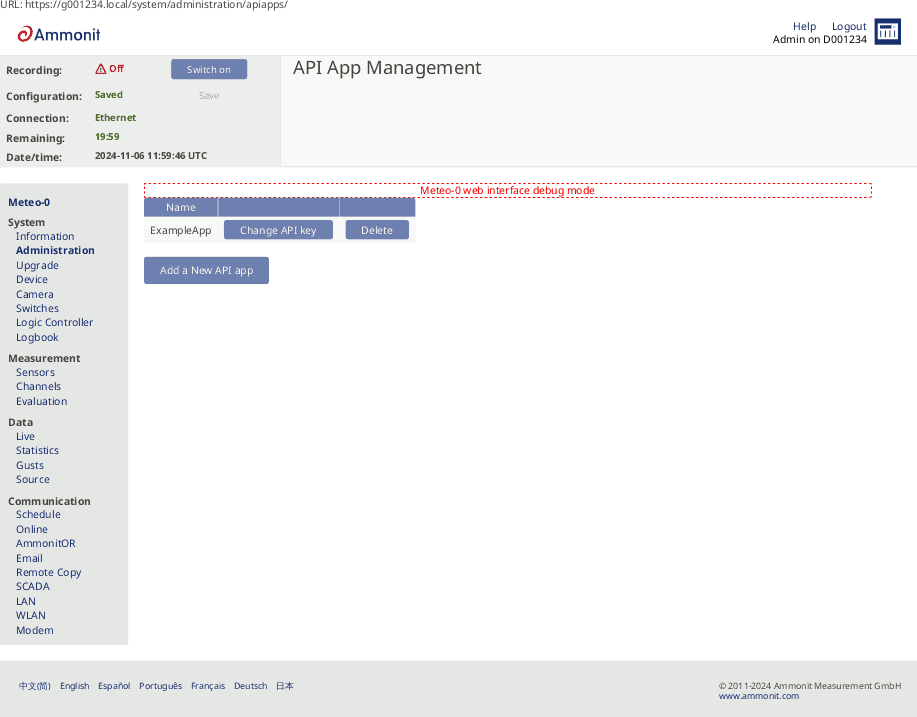Click the Save configuration button

tap(208, 95)
